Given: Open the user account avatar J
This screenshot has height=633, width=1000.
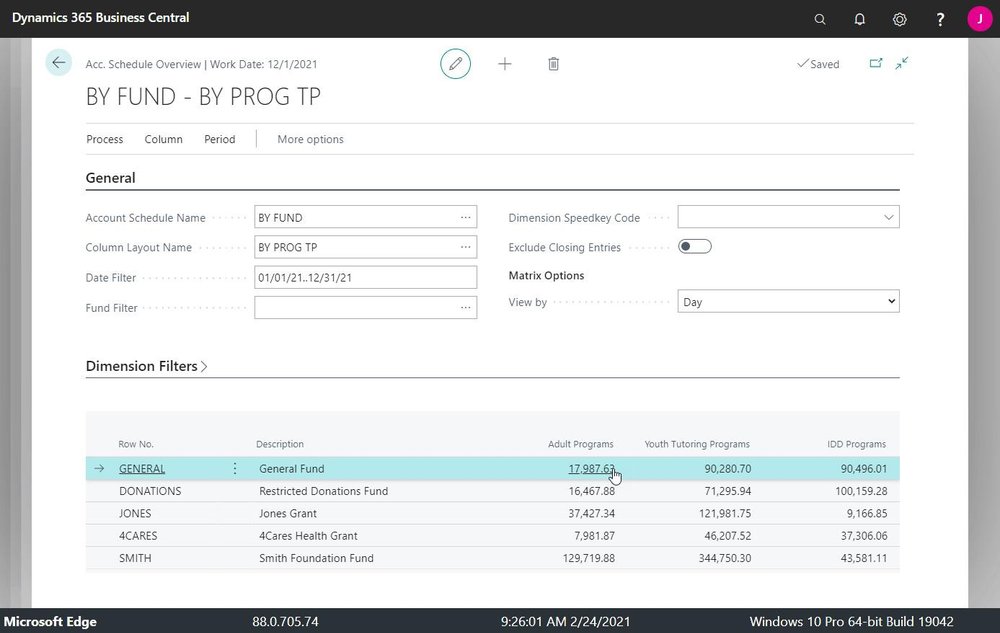Looking at the screenshot, I should point(980,19).
